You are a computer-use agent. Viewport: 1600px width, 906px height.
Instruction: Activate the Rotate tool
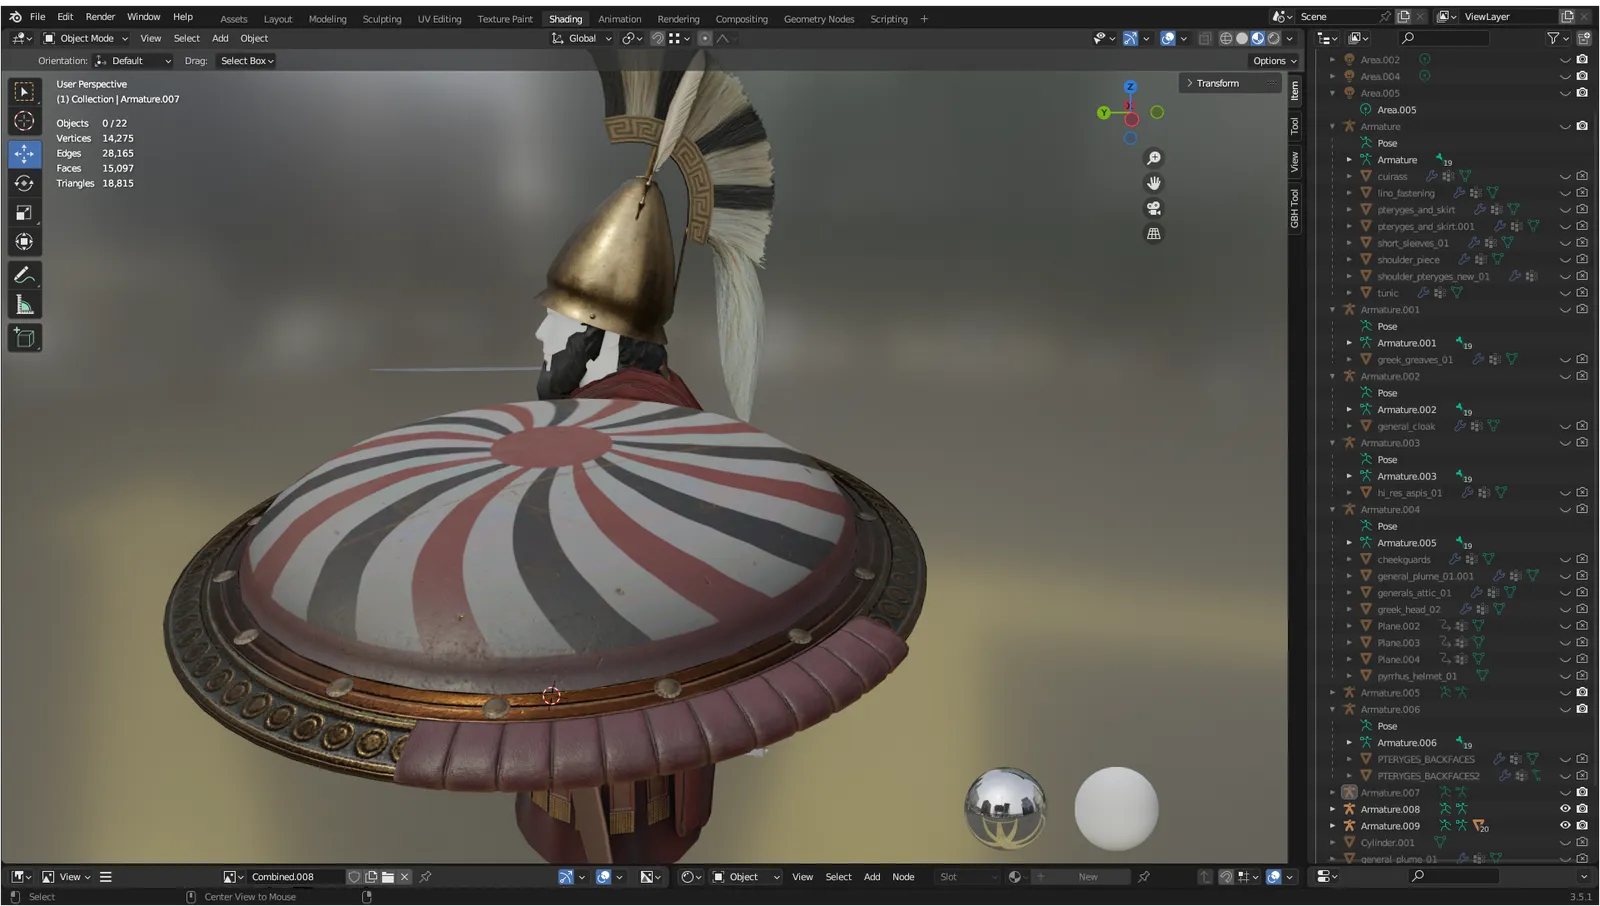24,183
